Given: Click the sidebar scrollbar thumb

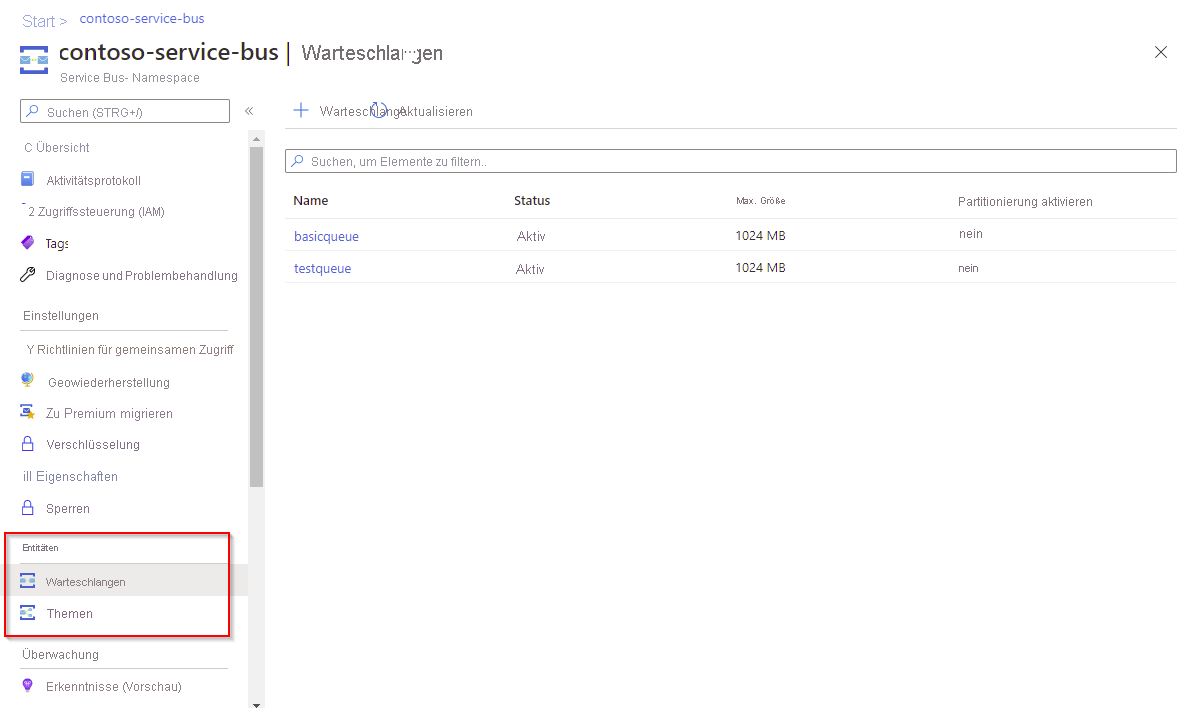Looking at the screenshot, I should click(x=256, y=316).
